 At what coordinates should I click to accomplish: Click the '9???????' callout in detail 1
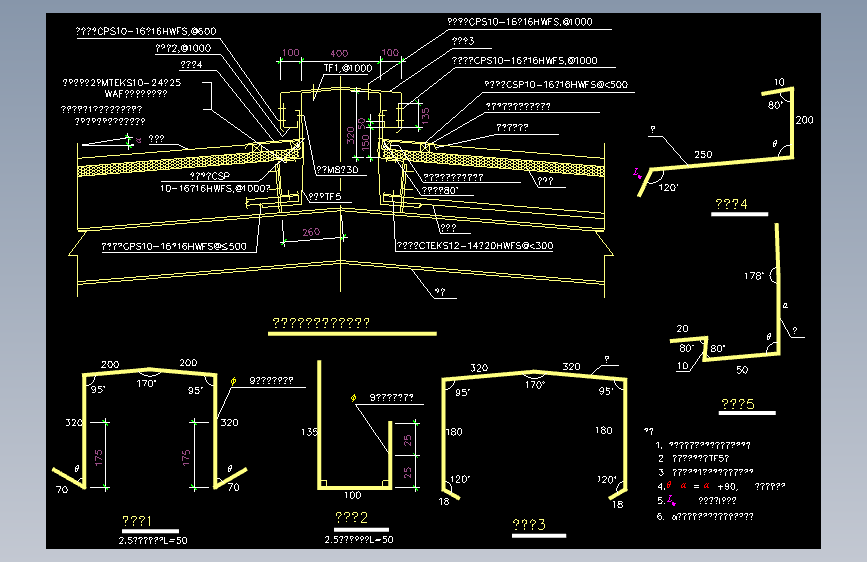point(271,381)
